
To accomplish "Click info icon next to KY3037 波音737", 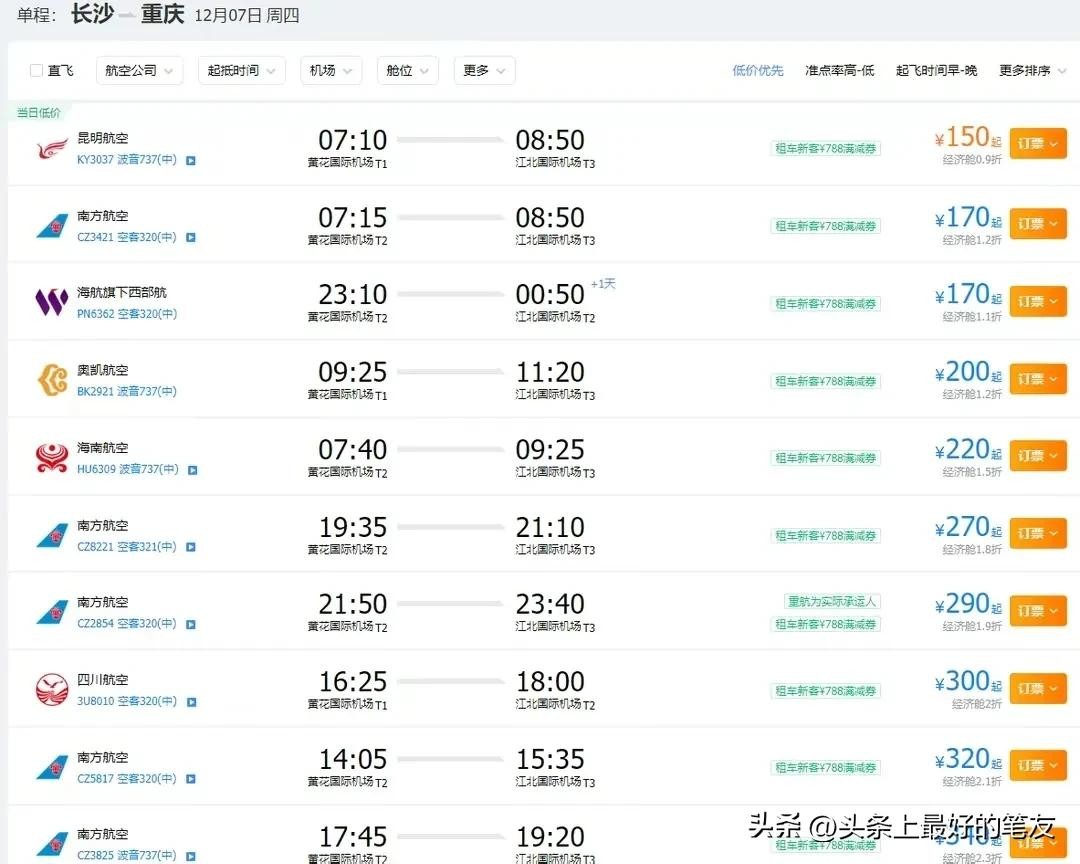I will pyautogui.click(x=190, y=160).
